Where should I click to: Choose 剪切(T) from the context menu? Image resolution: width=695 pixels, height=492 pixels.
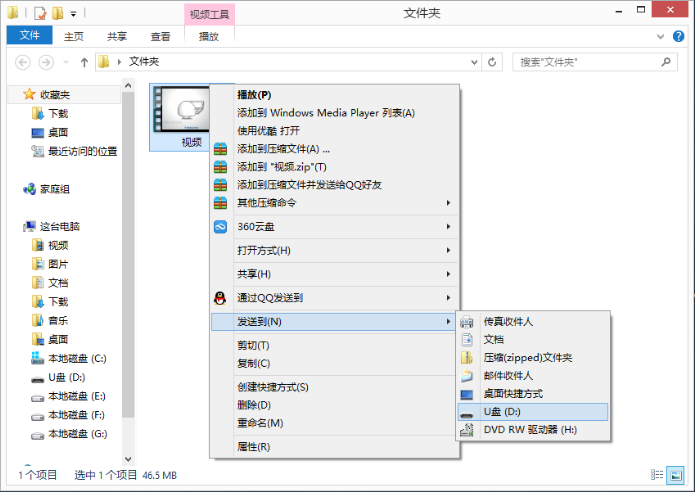coord(335,345)
